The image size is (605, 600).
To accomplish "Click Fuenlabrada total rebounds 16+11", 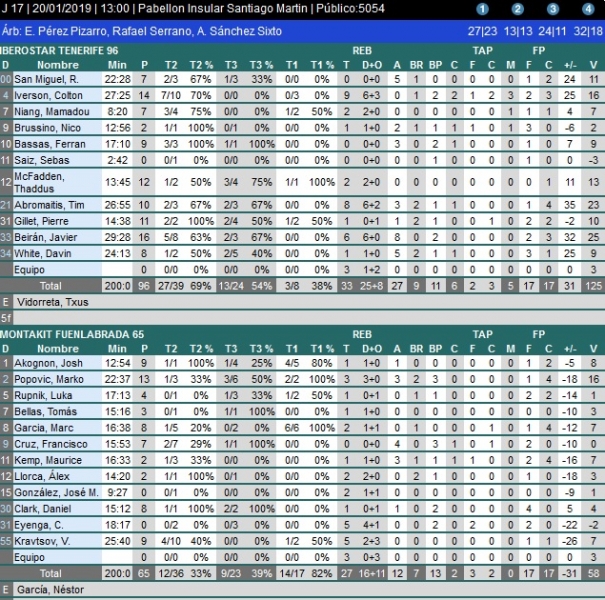I will (372, 574).
